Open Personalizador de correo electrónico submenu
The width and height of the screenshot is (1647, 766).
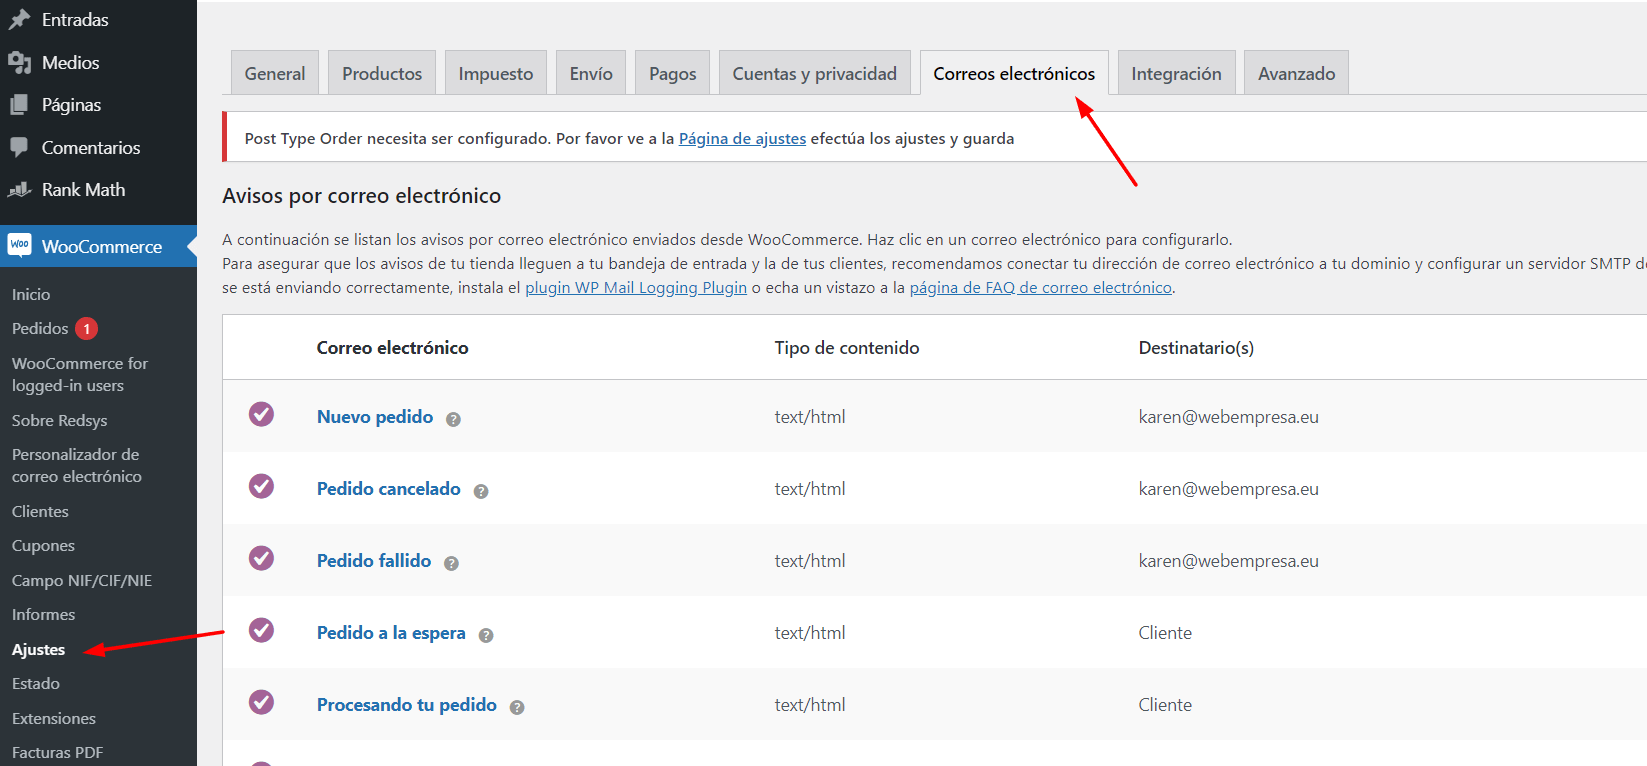77,465
